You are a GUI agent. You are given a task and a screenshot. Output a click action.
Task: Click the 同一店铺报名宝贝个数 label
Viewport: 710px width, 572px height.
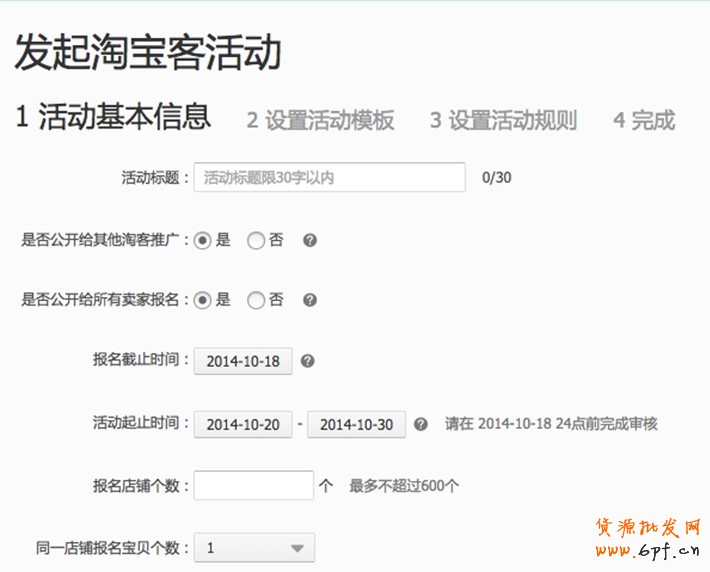pyautogui.click(x=112, y=548)
